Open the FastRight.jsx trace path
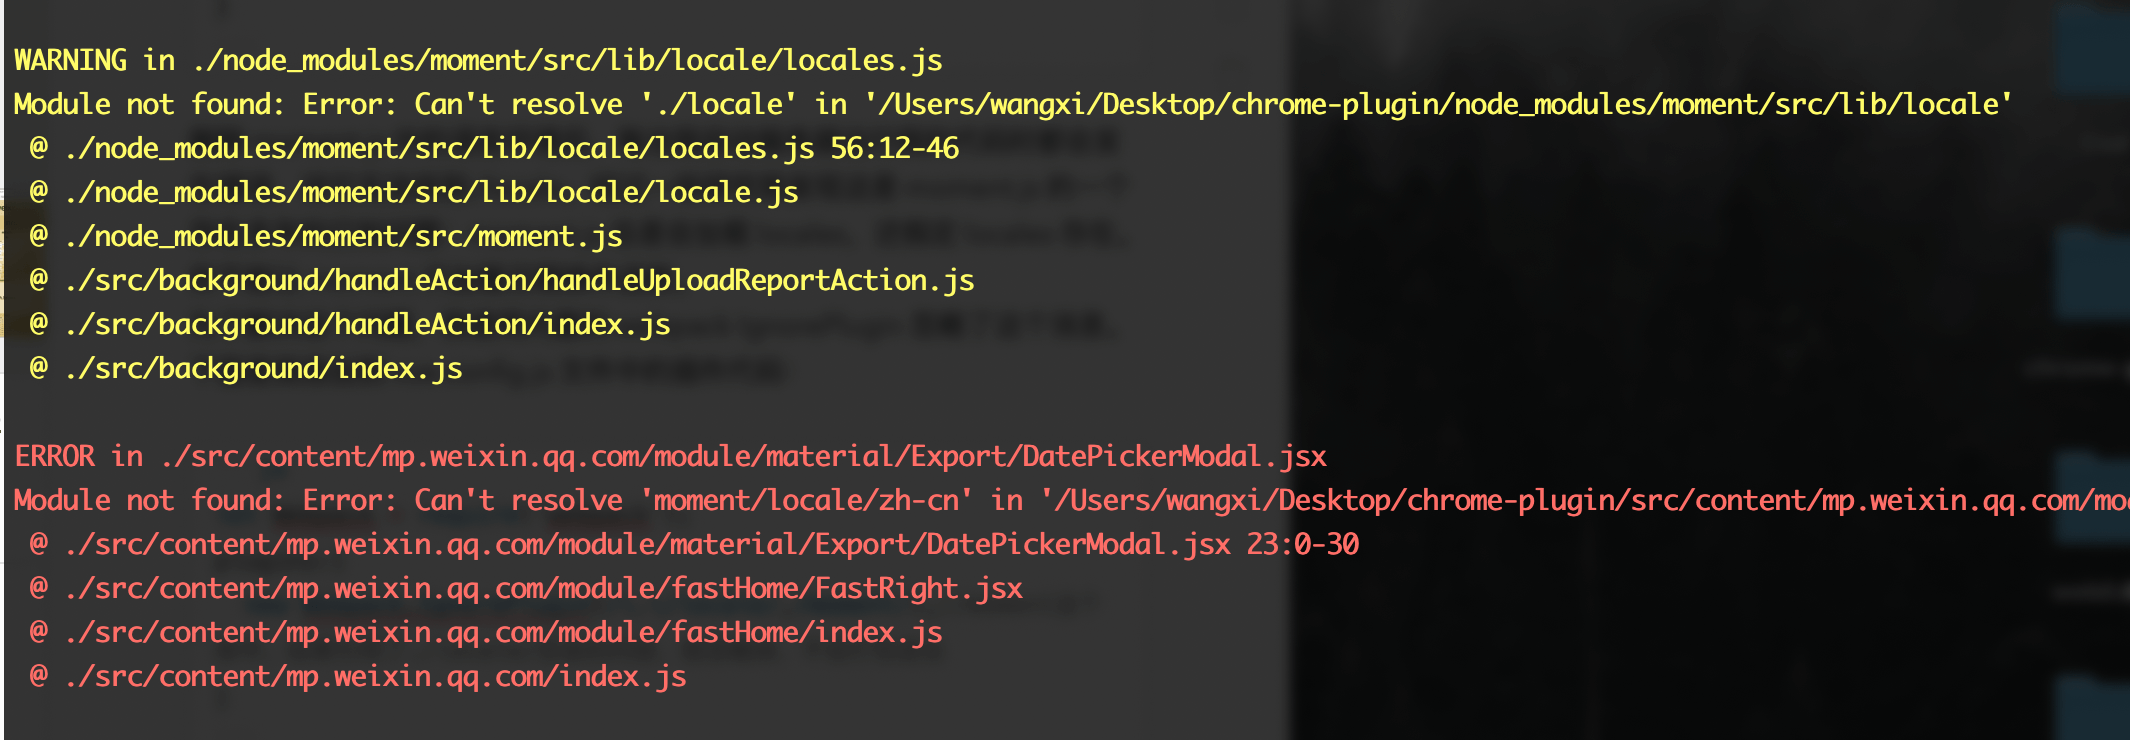Screen dimensions: 2130x740 (x=543, y=589)
